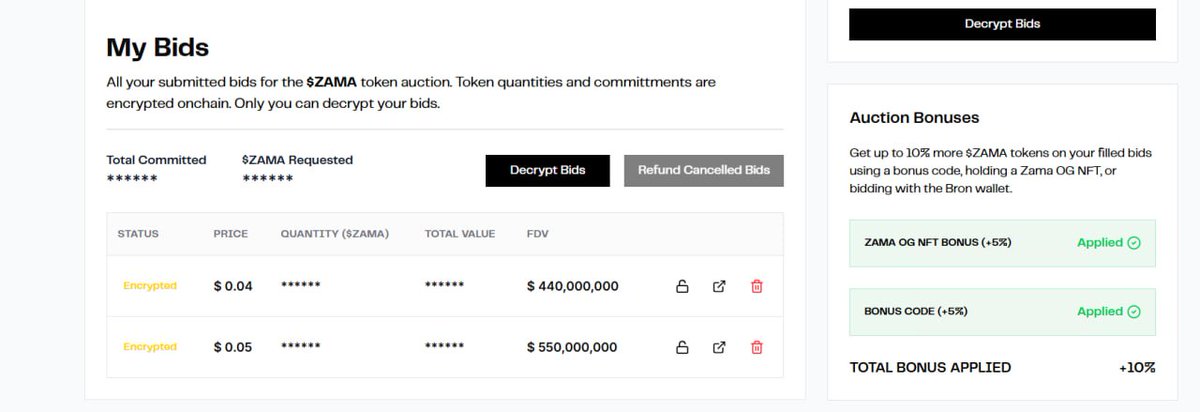Click the lock icon on $0.05 bid
Viewport: 1200px width, 412px height.
point(682,347)
